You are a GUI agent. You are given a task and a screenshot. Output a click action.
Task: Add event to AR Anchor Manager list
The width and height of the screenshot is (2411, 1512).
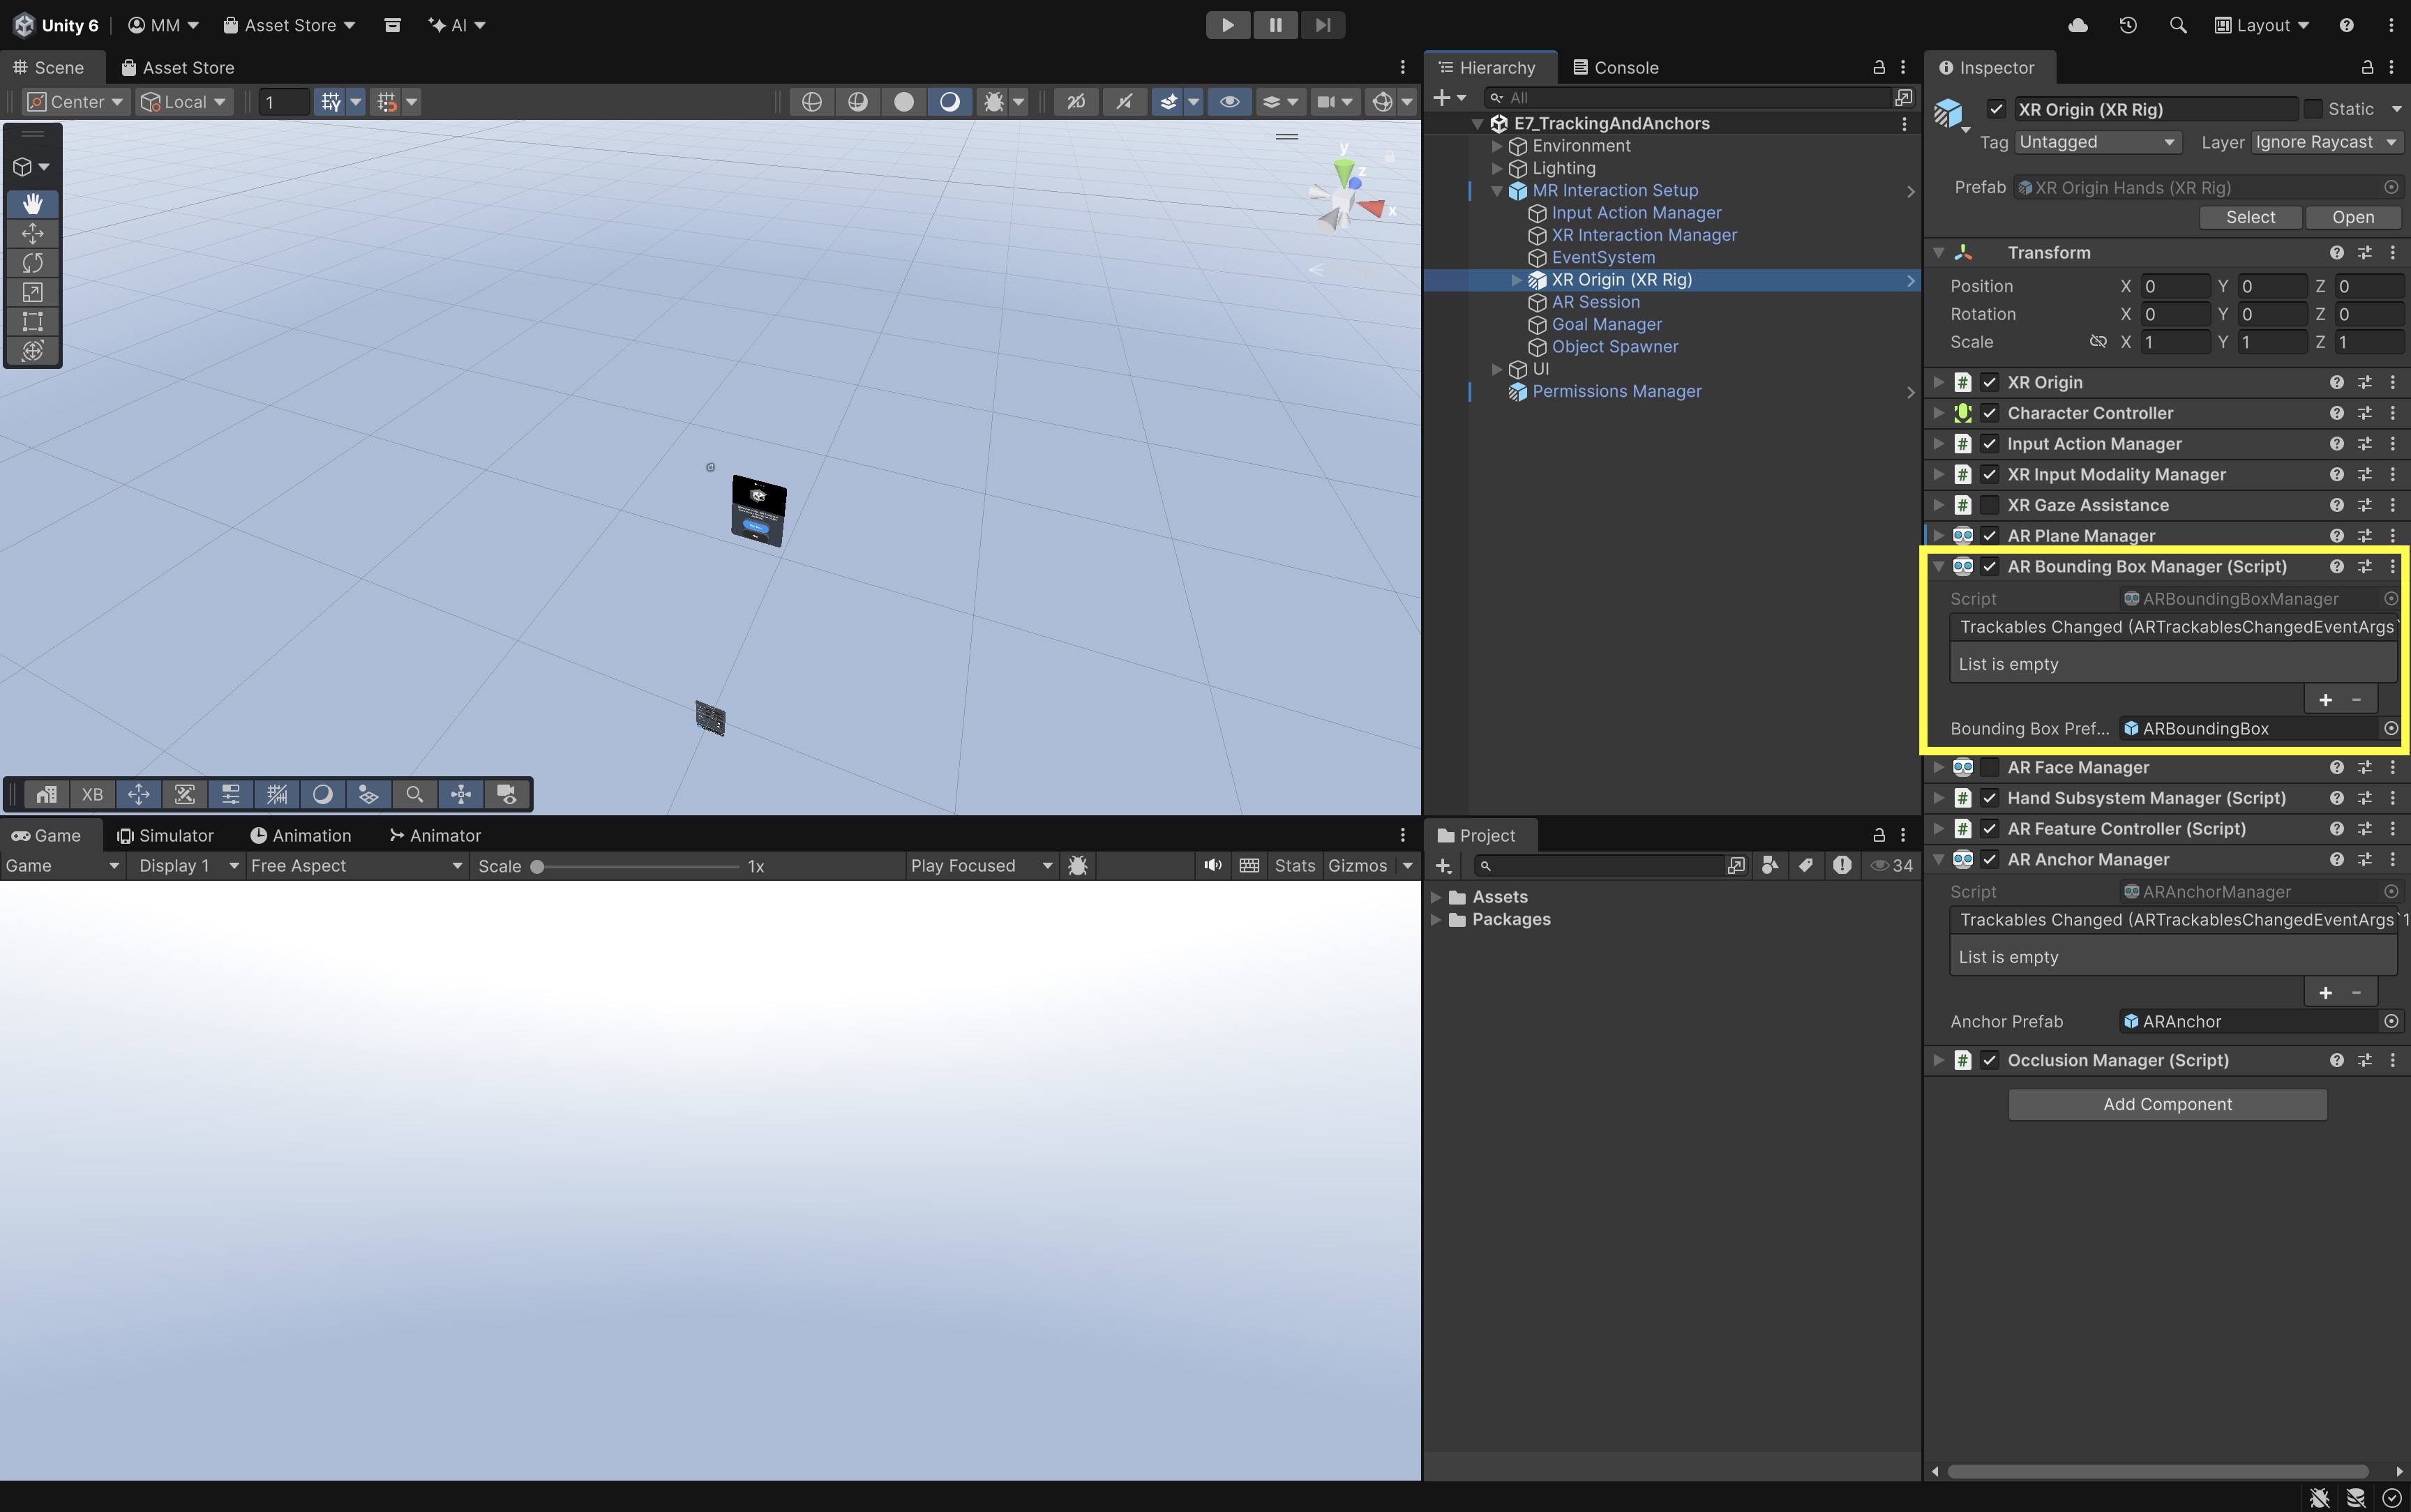coord(2325,992)
